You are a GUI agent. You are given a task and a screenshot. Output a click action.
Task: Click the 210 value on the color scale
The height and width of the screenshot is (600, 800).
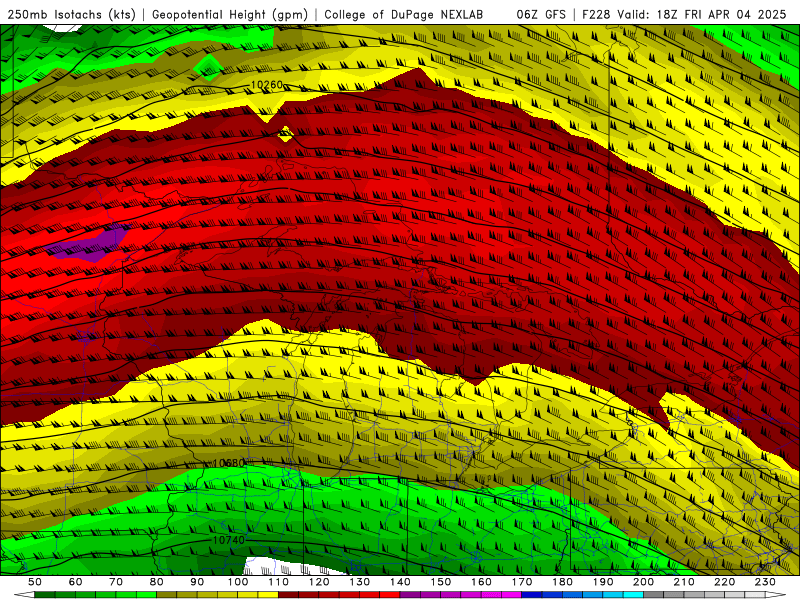684,582
